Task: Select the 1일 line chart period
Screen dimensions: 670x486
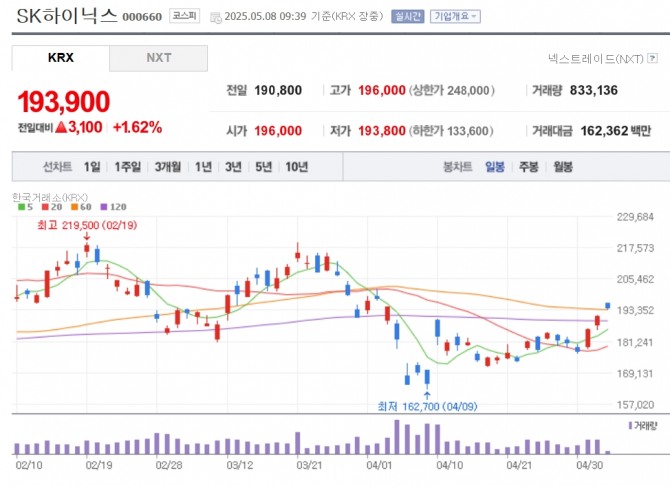Action: tap(92, 167)
